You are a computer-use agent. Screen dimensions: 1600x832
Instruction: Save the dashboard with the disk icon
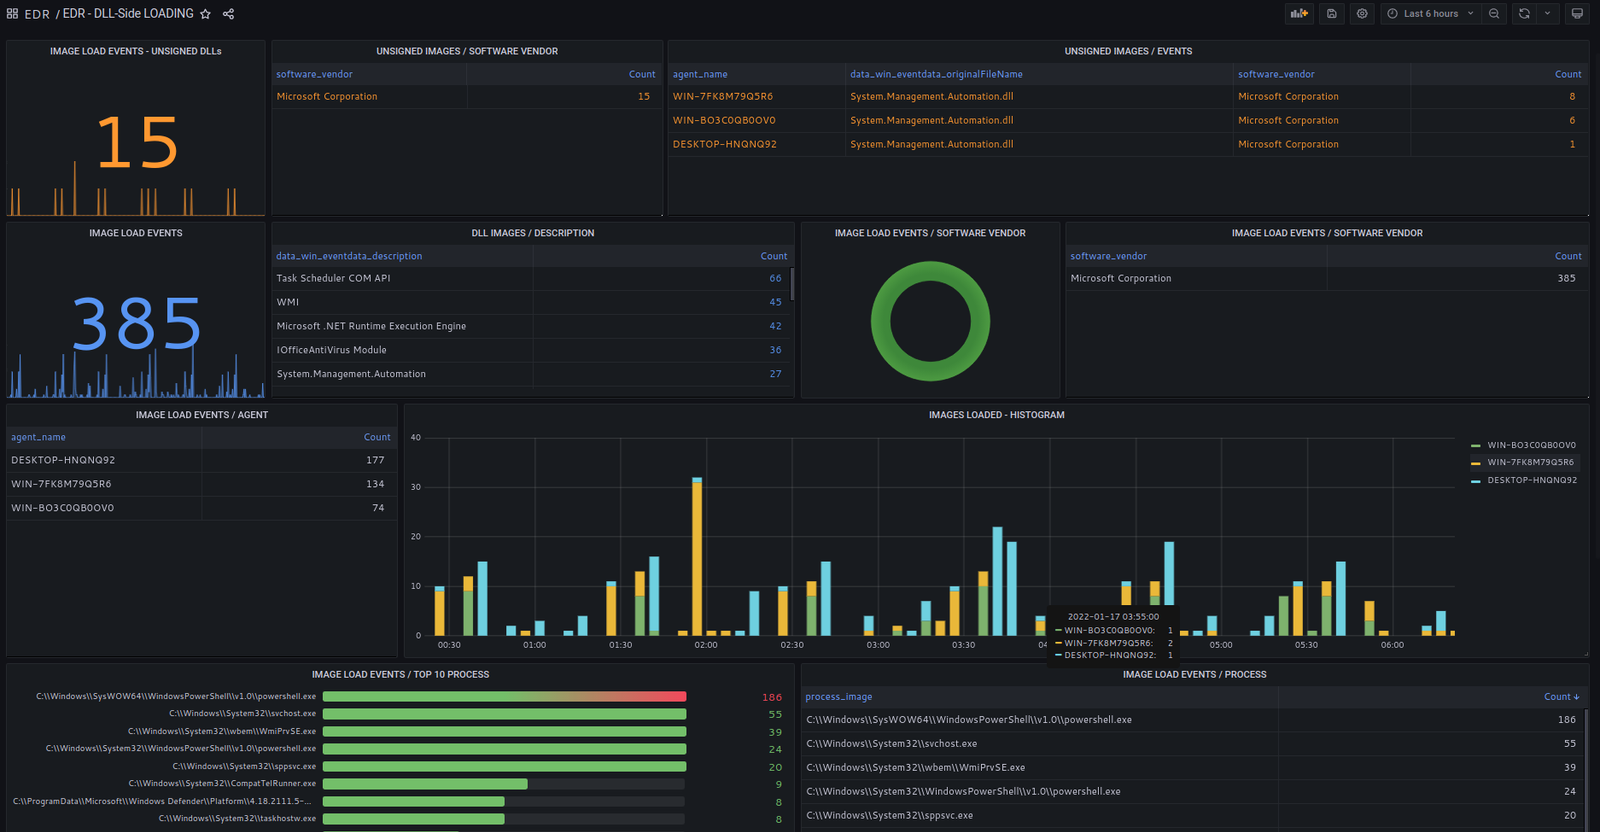click(x=1331, y=14)
